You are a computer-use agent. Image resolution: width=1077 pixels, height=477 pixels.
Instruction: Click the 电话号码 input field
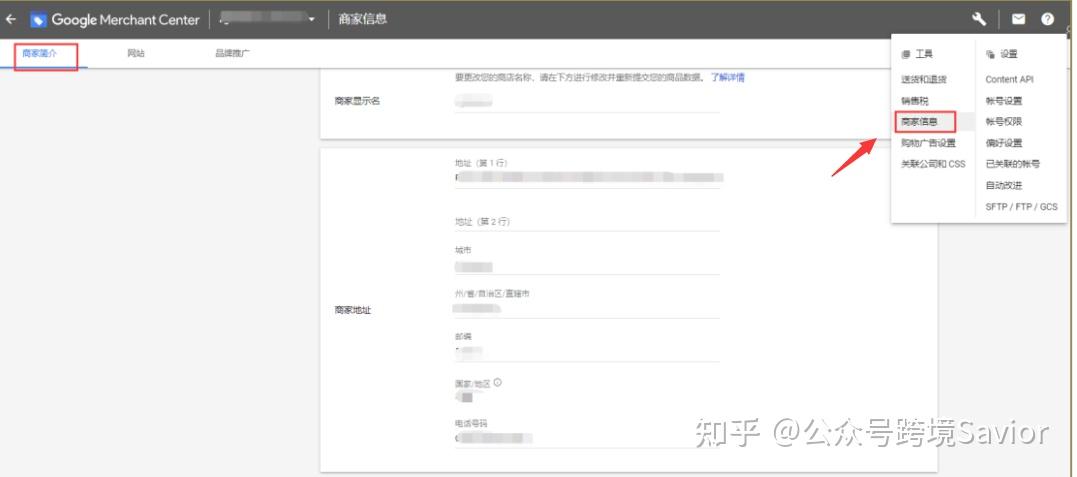[587, 439]
